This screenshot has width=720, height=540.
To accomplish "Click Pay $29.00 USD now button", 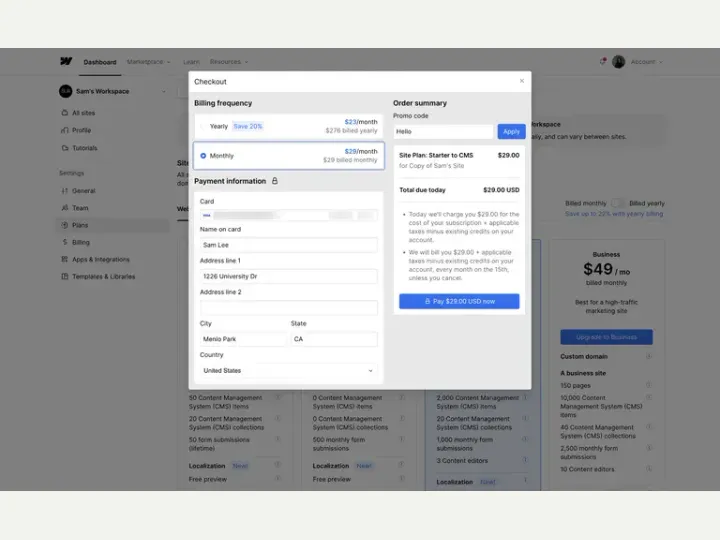I will (x=459, y=301).
